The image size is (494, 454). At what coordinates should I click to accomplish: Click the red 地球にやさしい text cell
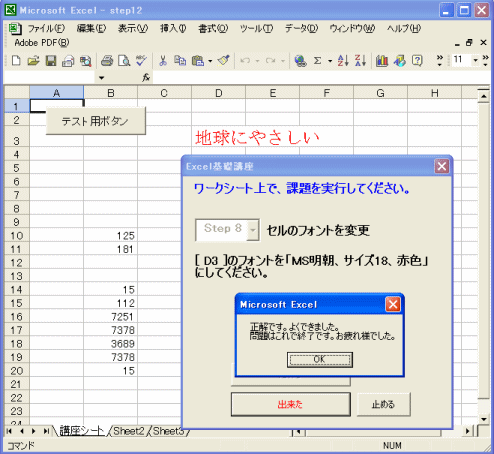pyautogui.click(x=257, y=138)
